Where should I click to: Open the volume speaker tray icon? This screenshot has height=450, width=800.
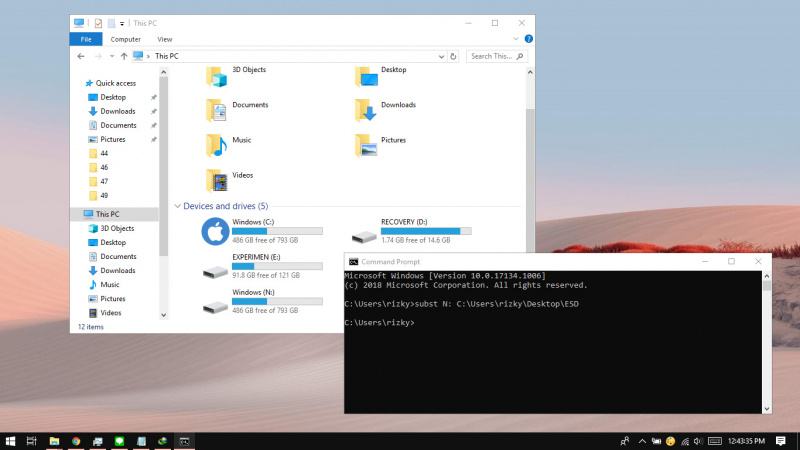click(x=698, y=441)
